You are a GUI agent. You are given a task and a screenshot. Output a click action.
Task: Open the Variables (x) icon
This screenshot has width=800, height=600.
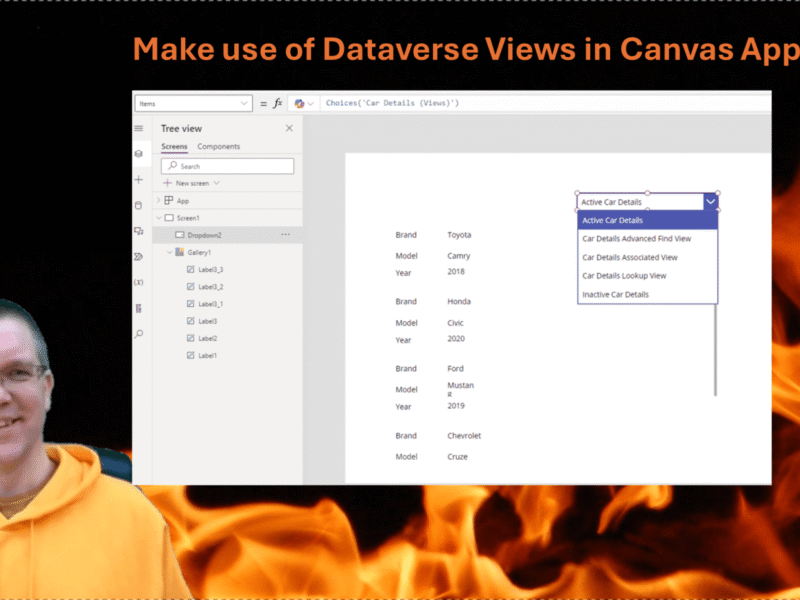pyautogui.click(x=139, y=282)
